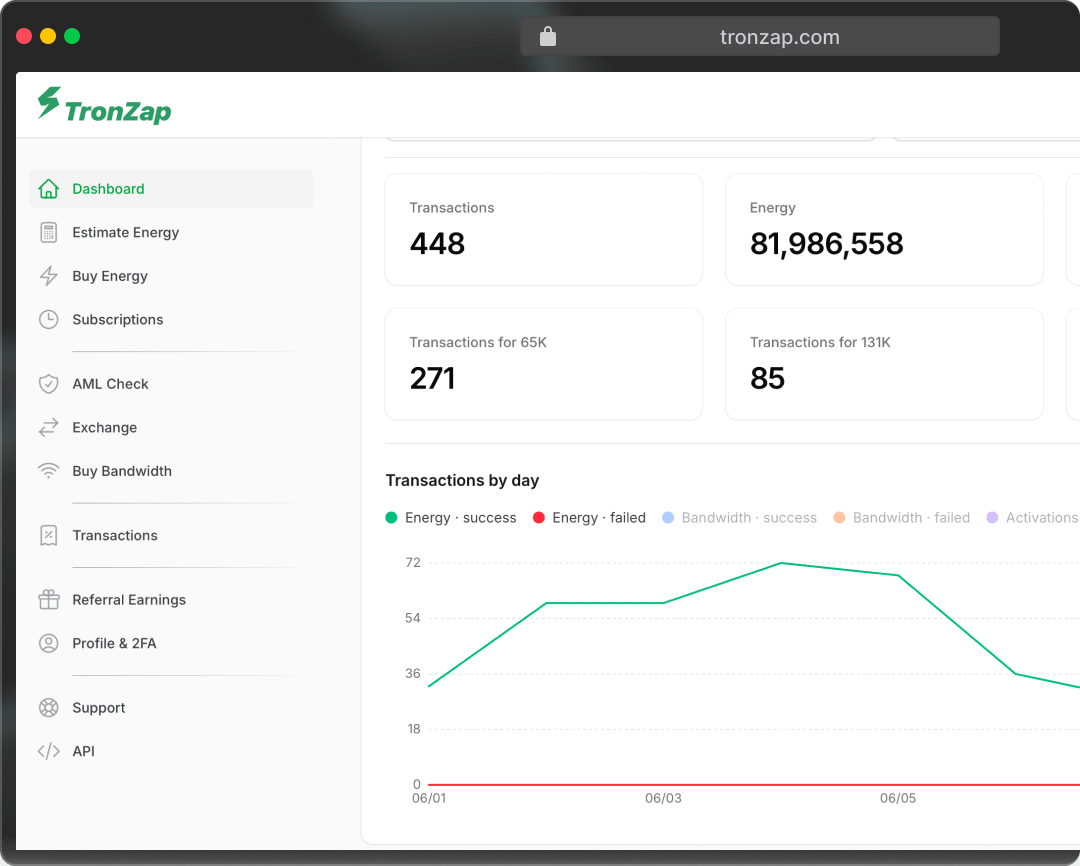Click the Transactions for 65K card
The height and width of the screenshot is (866, 1080).
point(543,364)
